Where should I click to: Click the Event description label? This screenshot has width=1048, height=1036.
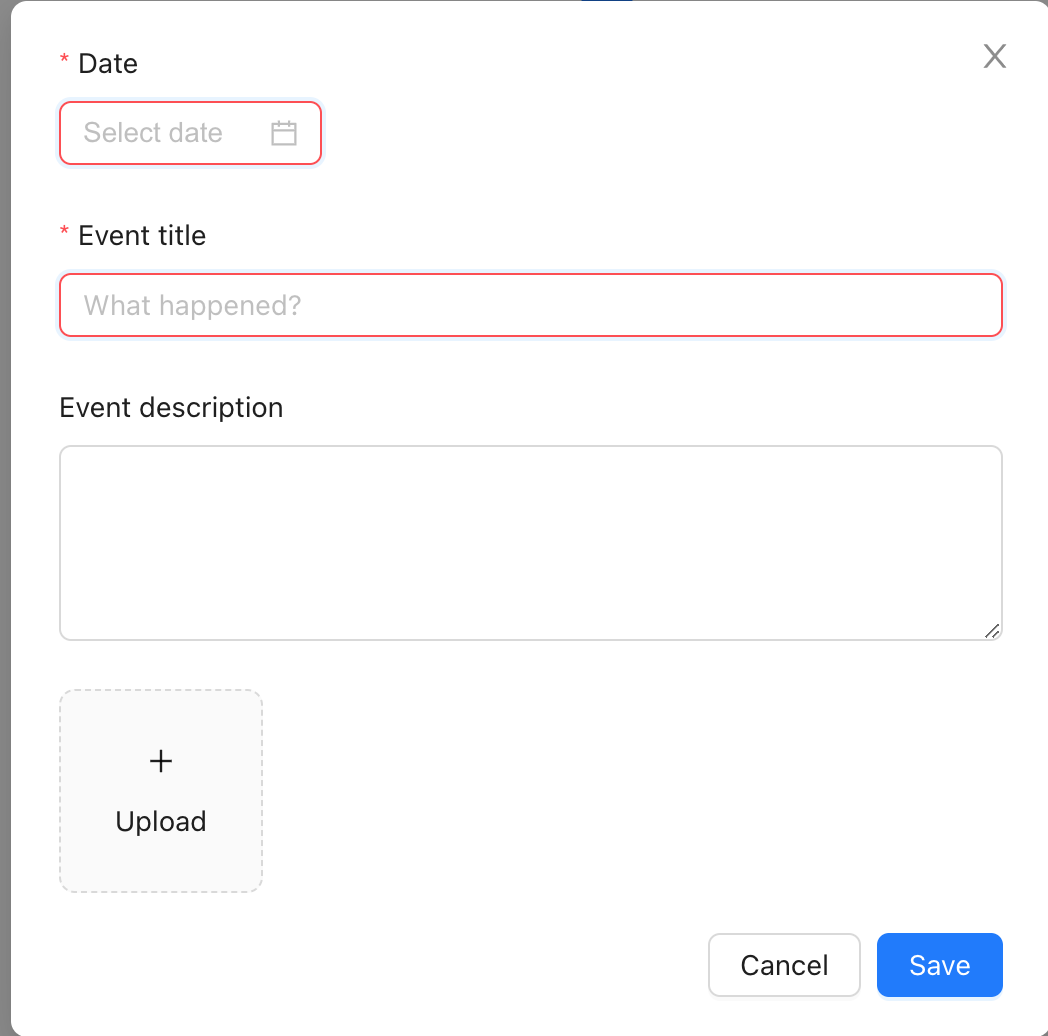click(x=171, y=408)
